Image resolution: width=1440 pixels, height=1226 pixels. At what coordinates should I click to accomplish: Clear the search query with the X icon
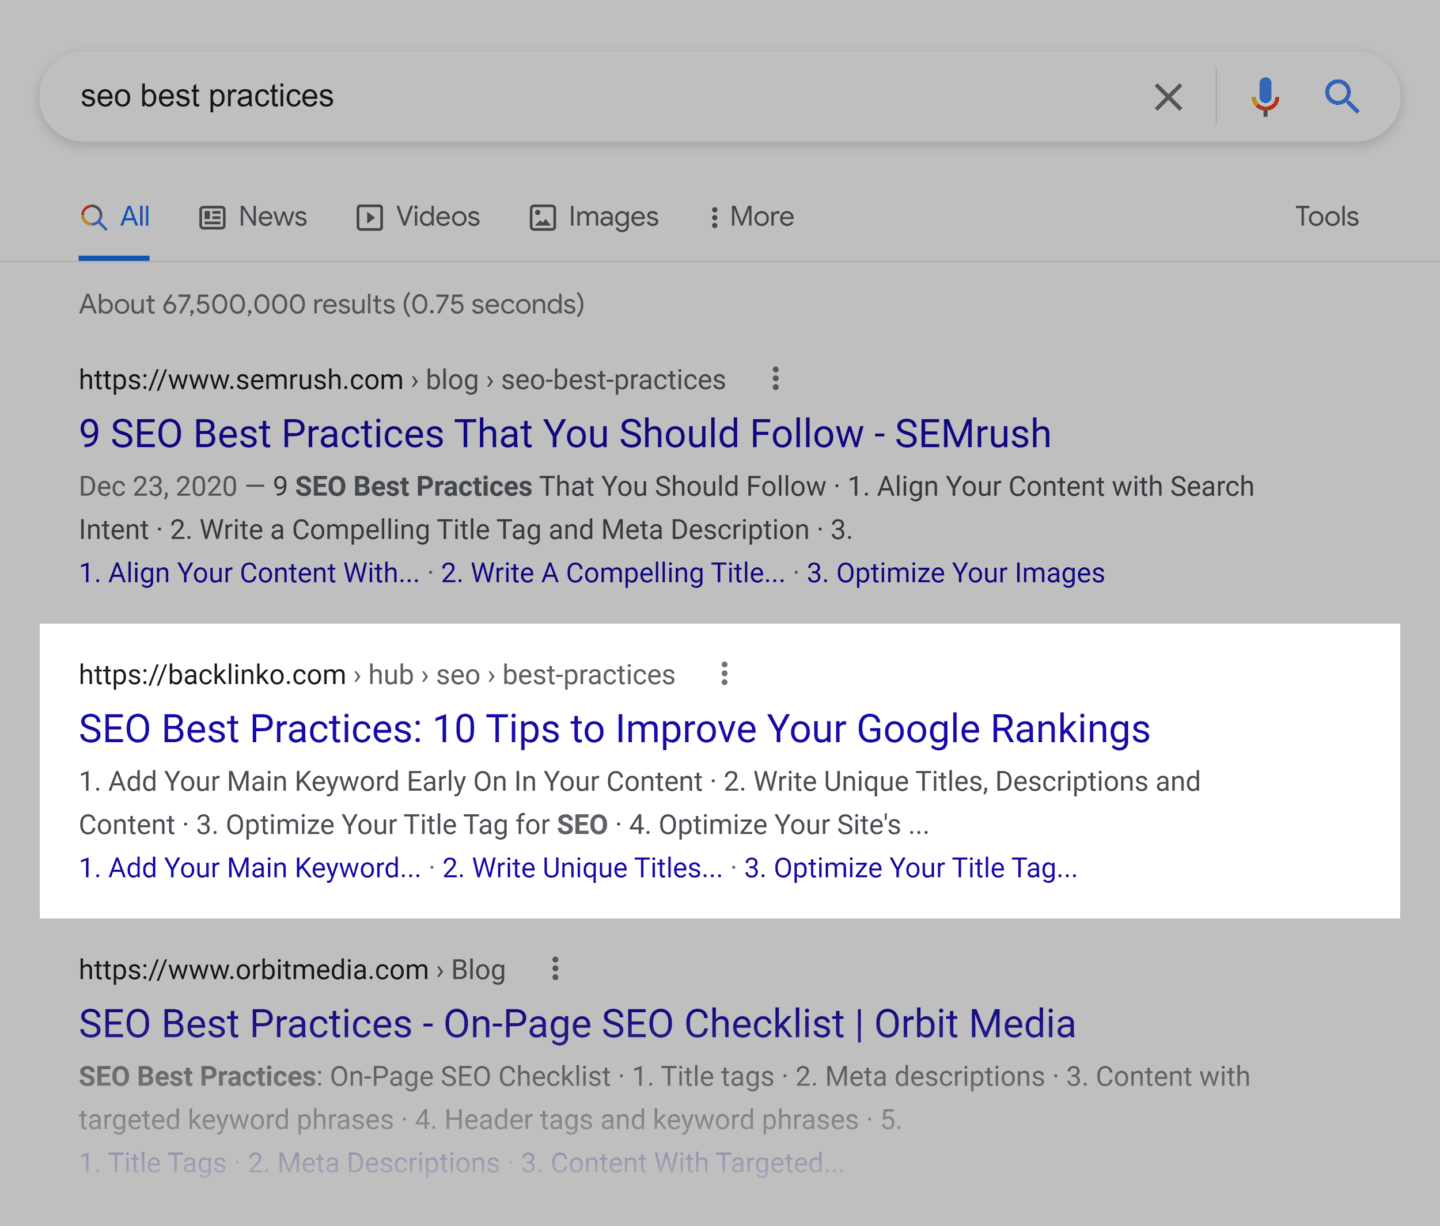pos(1168,96)
